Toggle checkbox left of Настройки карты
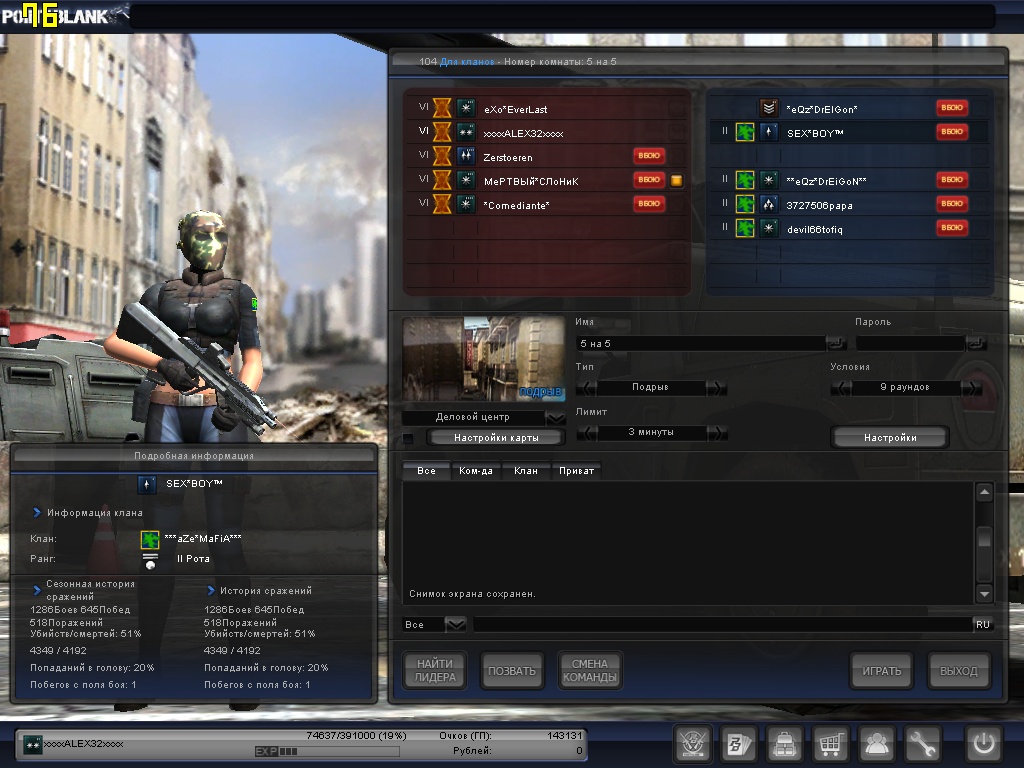Viewport: 1024px width, 768px height. tap(408, 438)
